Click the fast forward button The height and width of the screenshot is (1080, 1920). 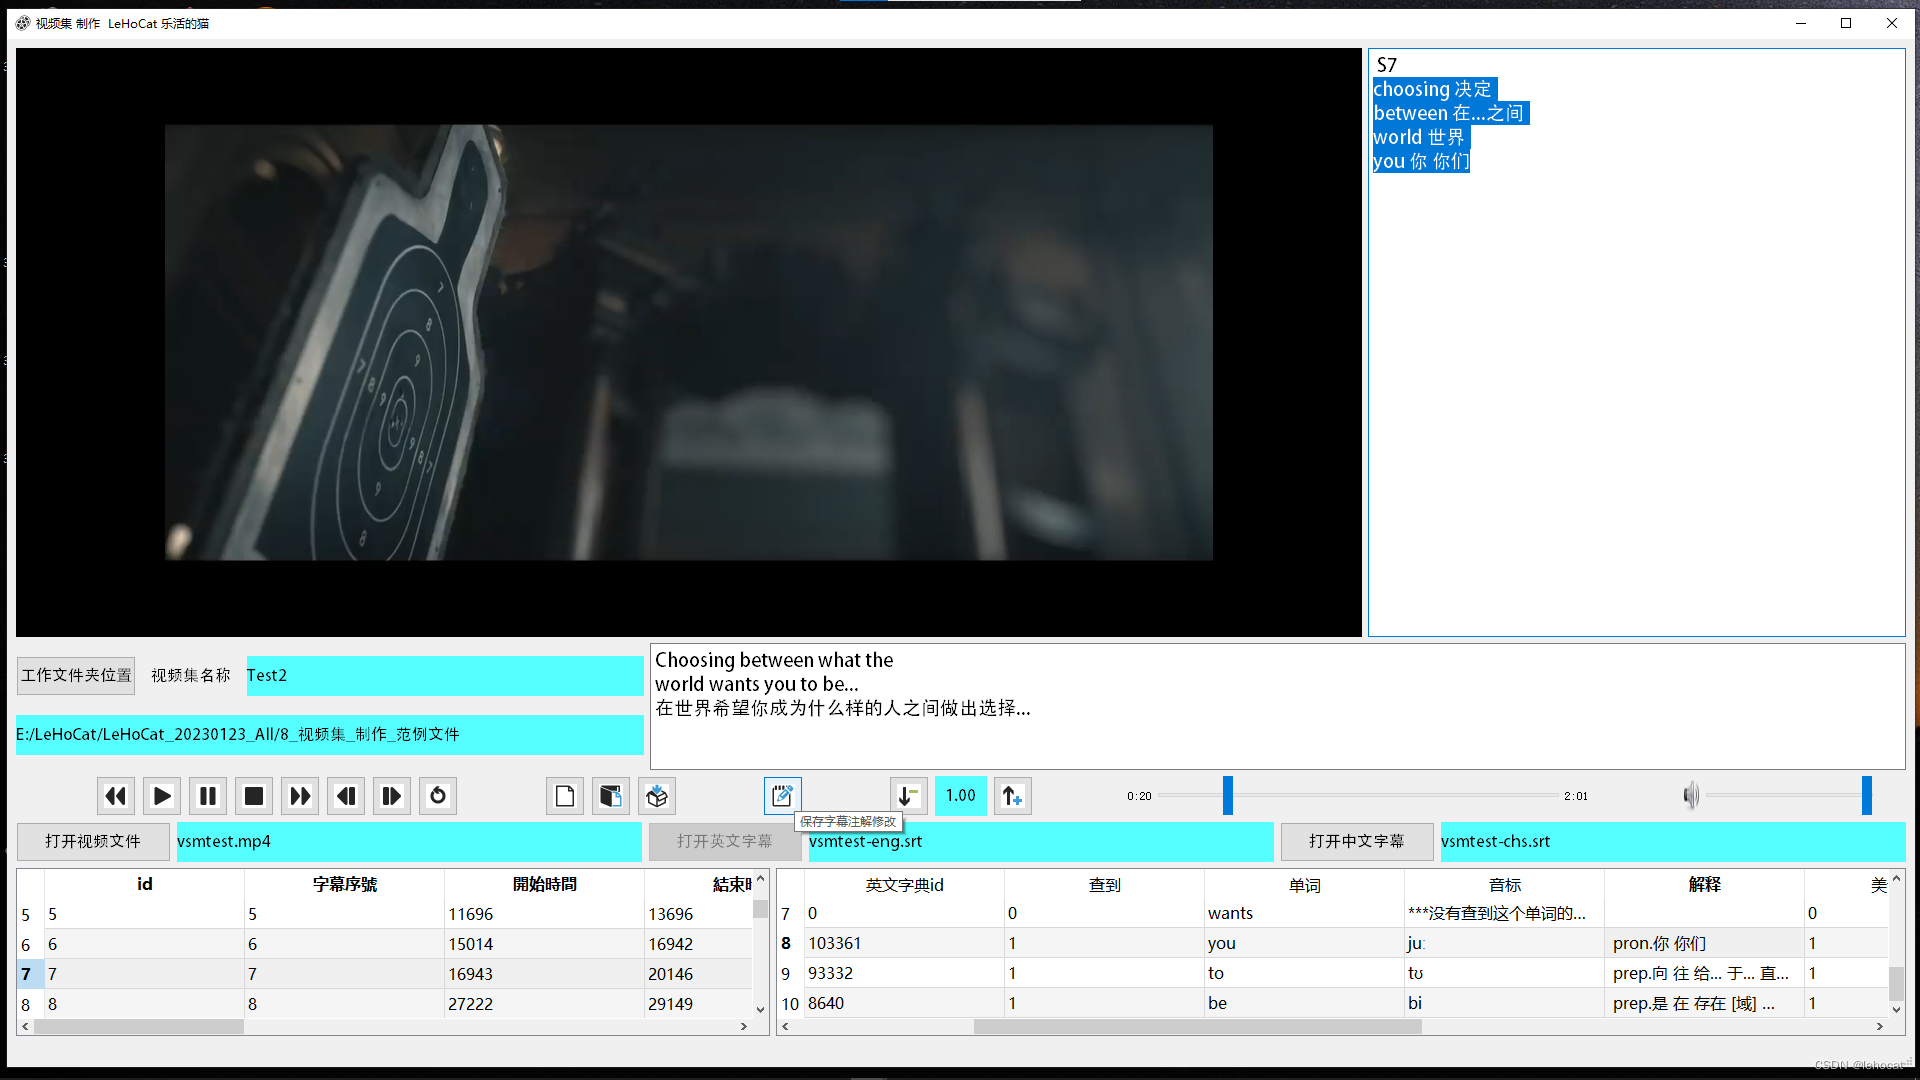point(300,796)
